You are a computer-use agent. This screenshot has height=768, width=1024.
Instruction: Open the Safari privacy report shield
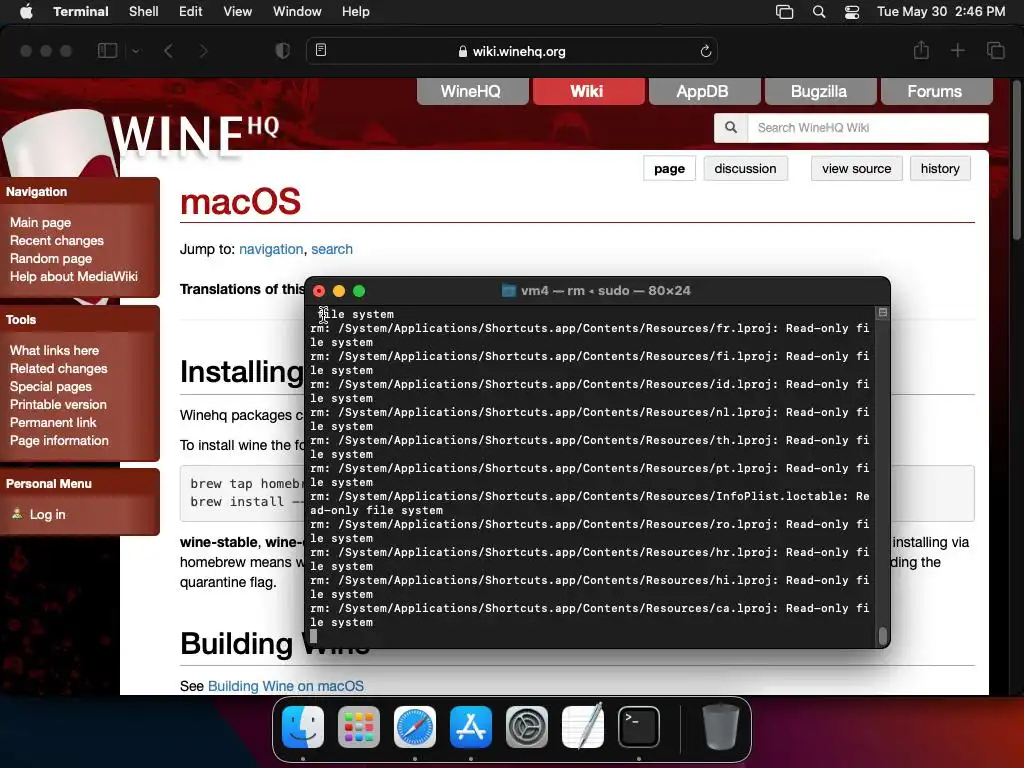click(283, 51)
